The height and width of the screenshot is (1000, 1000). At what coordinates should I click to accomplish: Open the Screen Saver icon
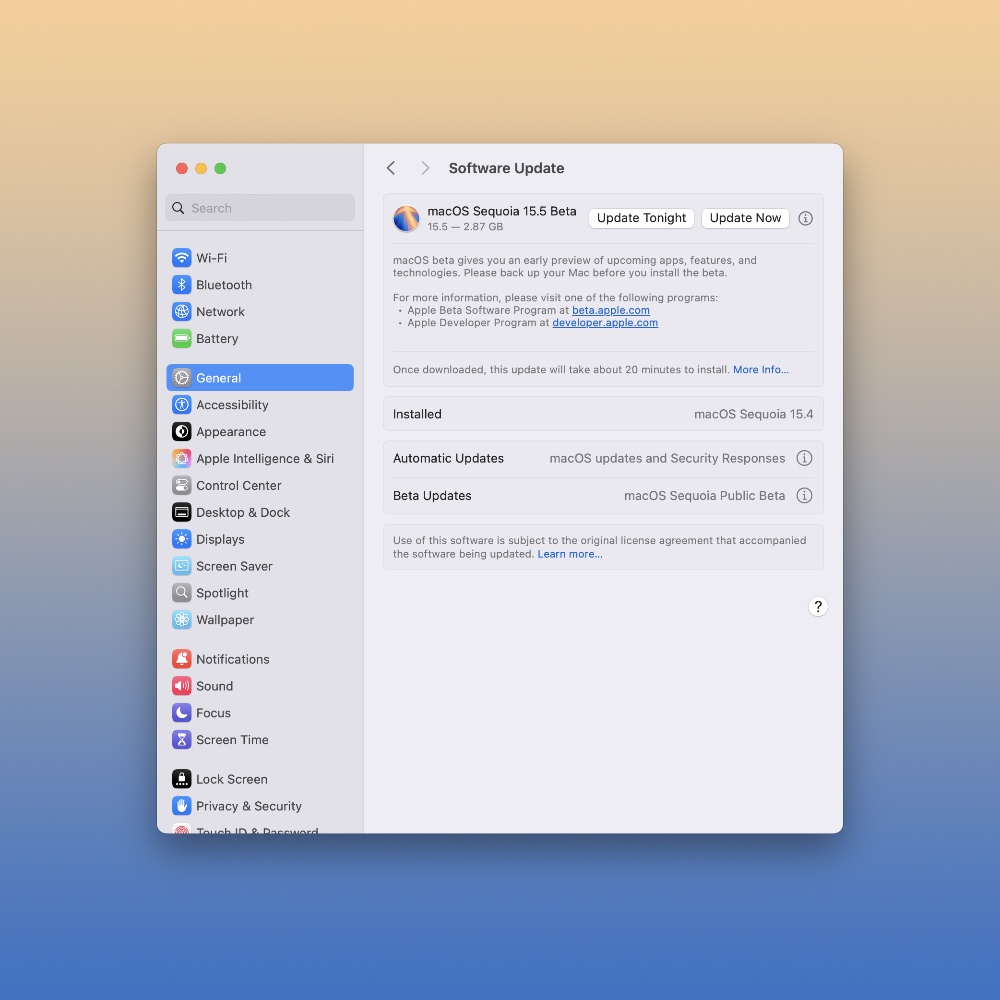click(x=181, y=566)
